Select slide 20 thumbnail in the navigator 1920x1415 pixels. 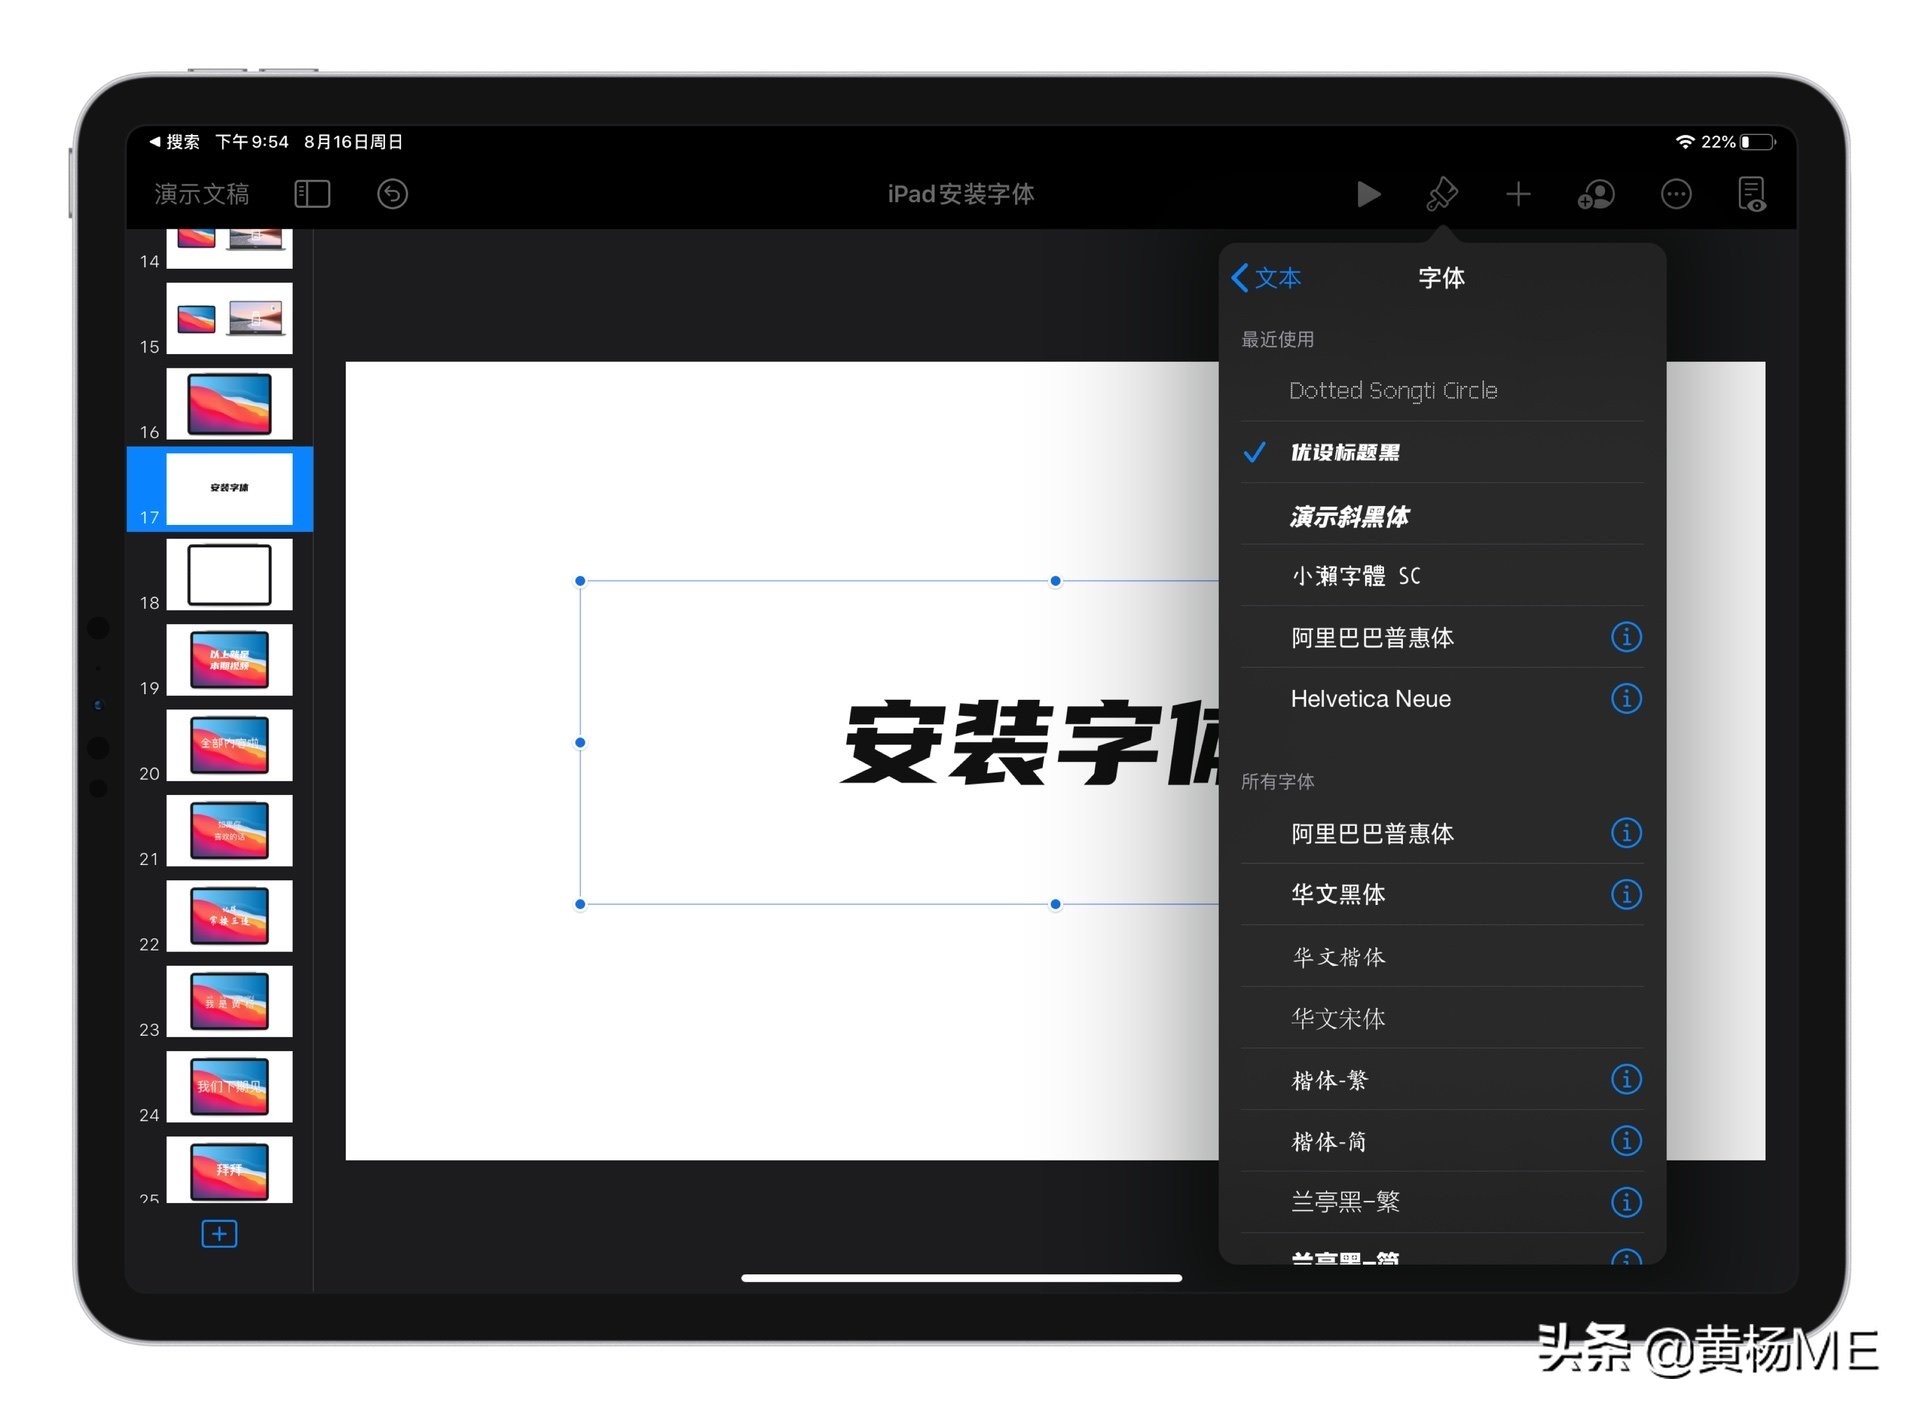[229, 745]
